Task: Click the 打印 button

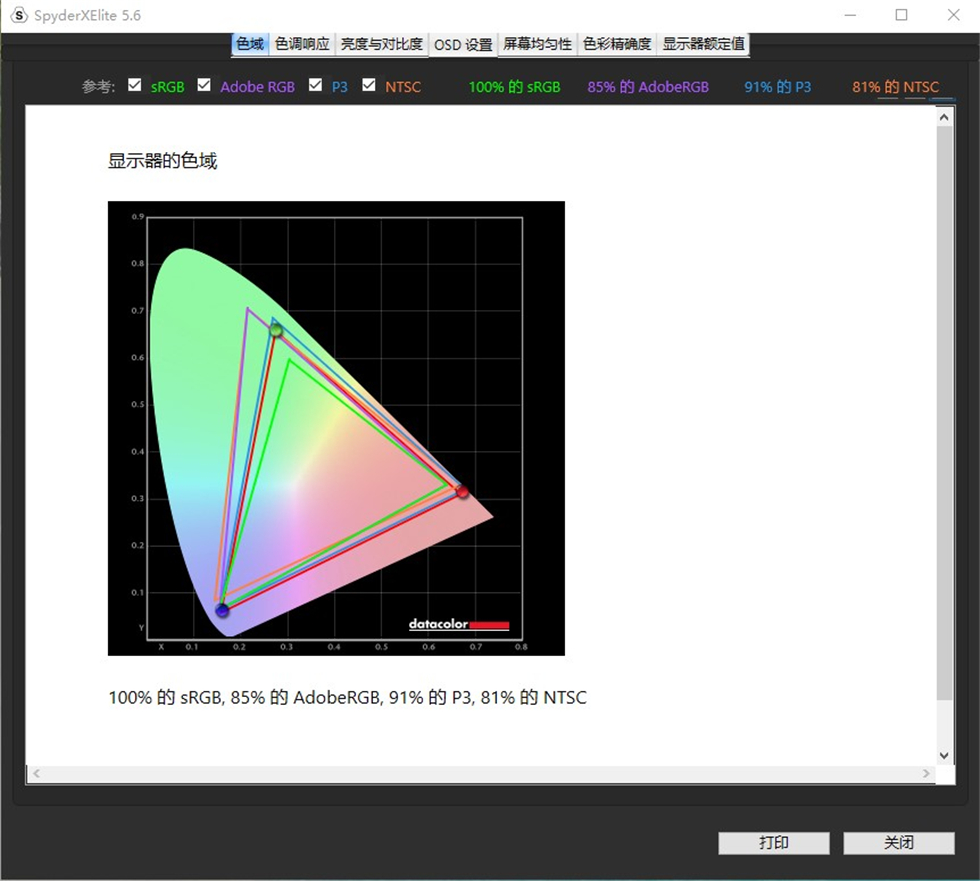Action: [x=773, y=842]
